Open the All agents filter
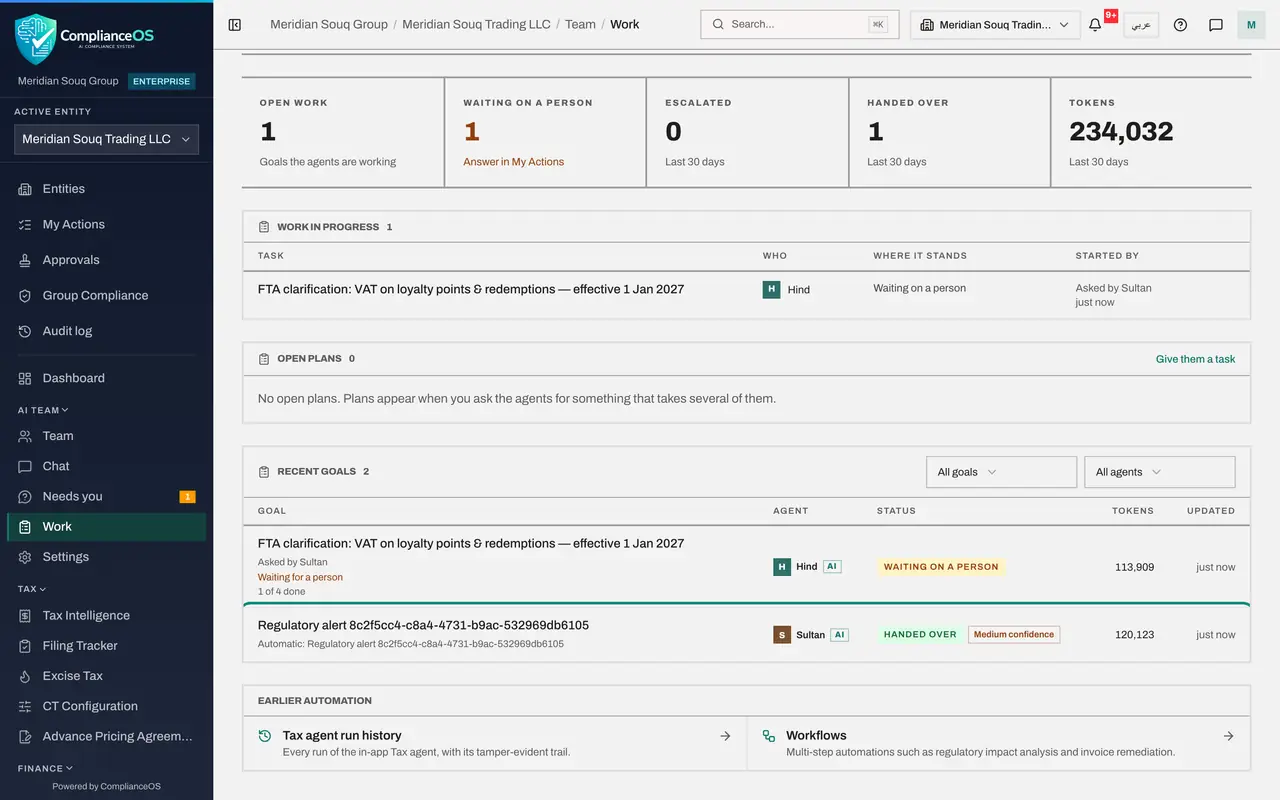The height and width of the screenshot is (800, 1280). point(1160,472)
